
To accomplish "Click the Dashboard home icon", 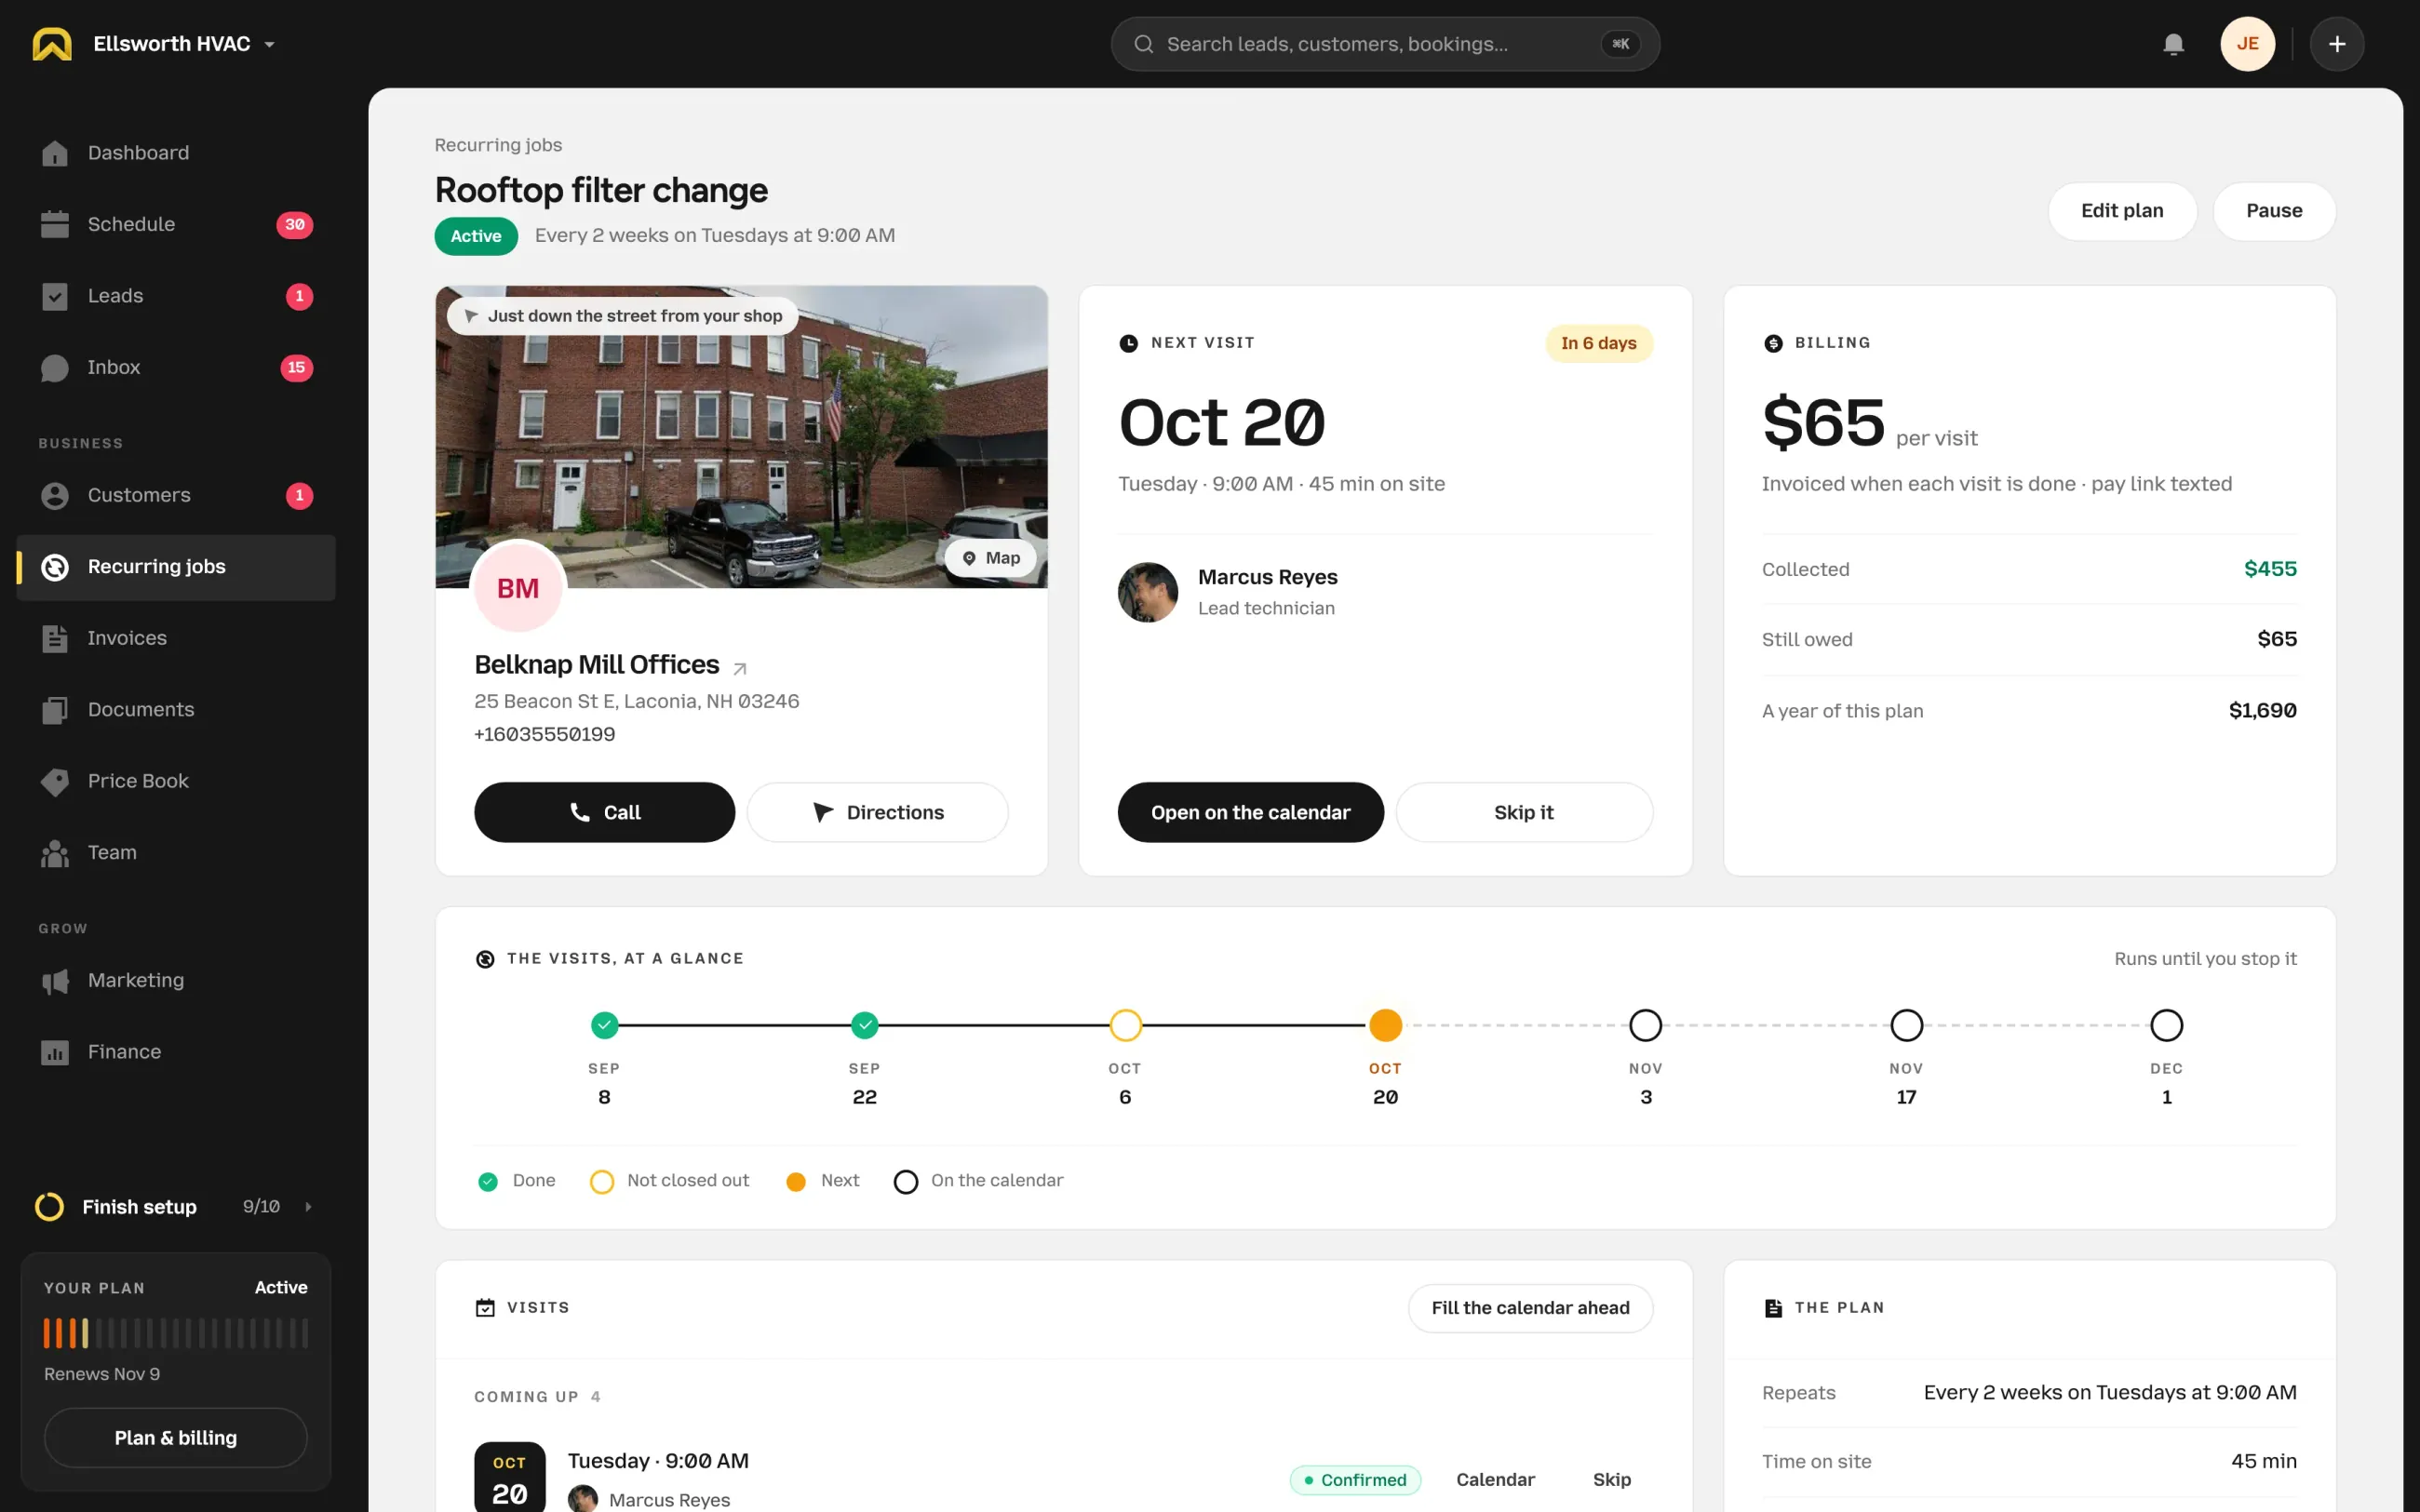I will [55, 153].
